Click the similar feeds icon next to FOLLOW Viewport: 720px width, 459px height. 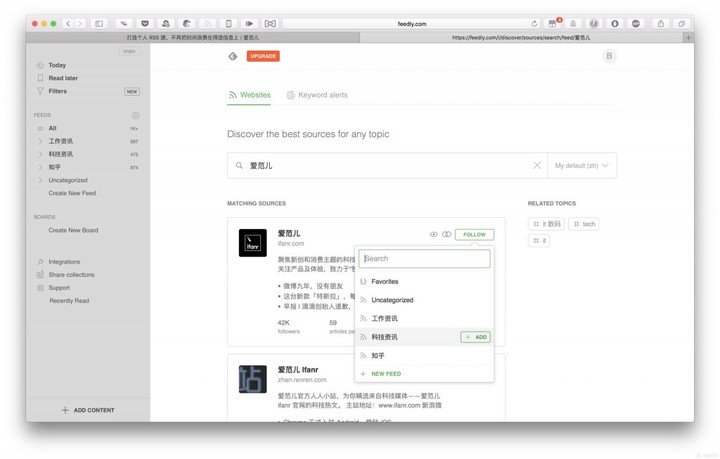click(x=446, y=235)
